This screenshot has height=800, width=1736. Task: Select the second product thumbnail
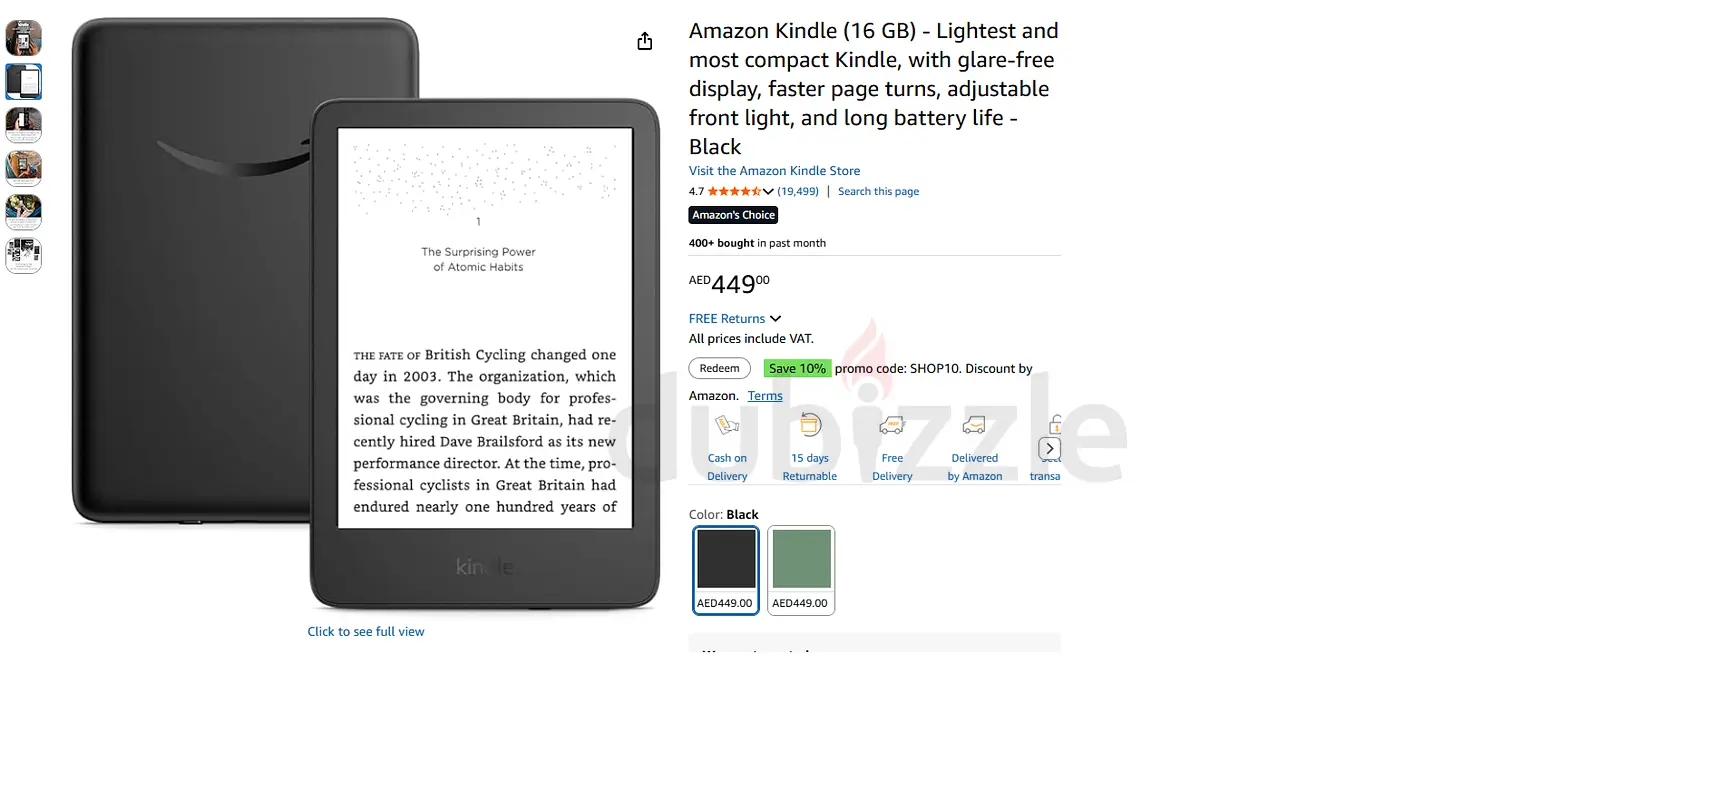[24, 81]
